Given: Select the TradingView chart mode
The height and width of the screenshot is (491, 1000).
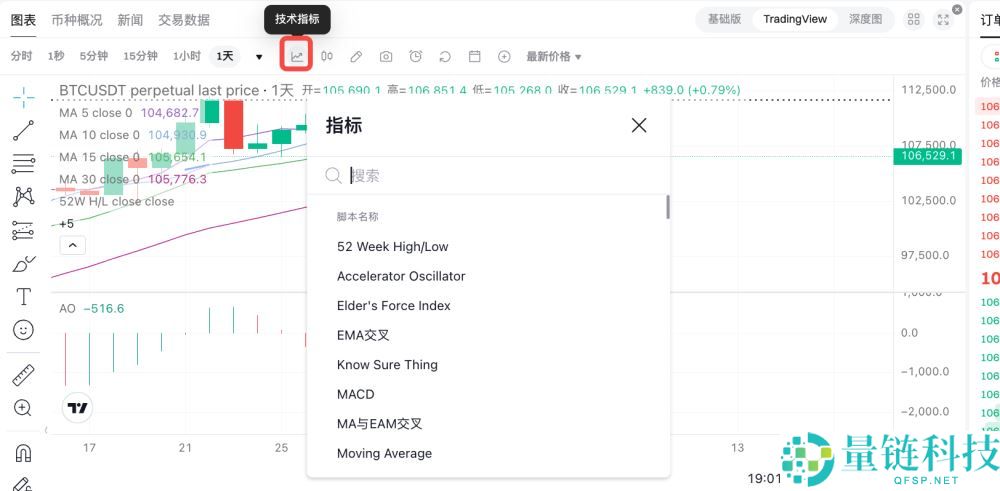Looking at the screenshot, I should click(x=795, y=19).
